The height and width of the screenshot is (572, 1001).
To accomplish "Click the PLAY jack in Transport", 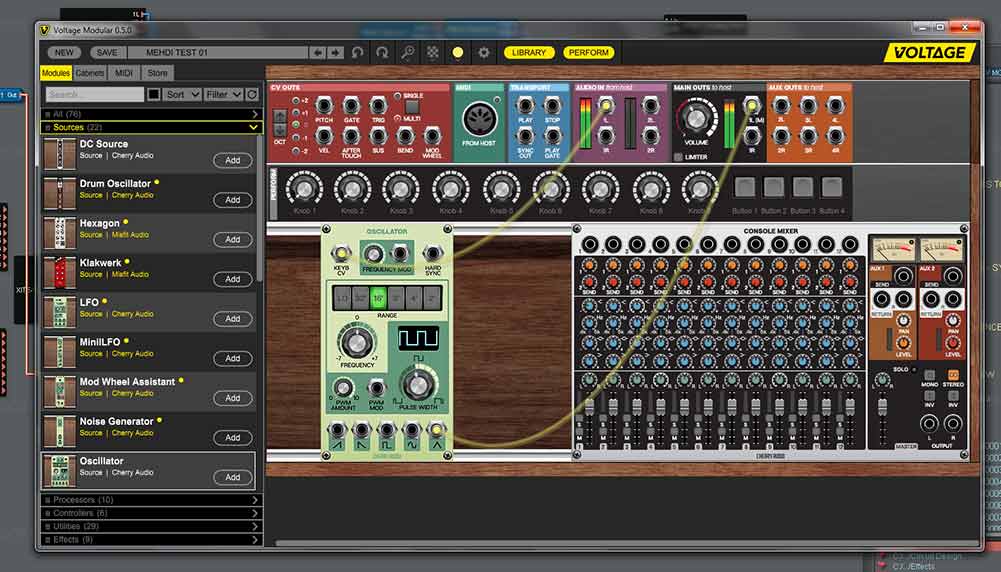I will pyautogui.click(x=525, y=105).
